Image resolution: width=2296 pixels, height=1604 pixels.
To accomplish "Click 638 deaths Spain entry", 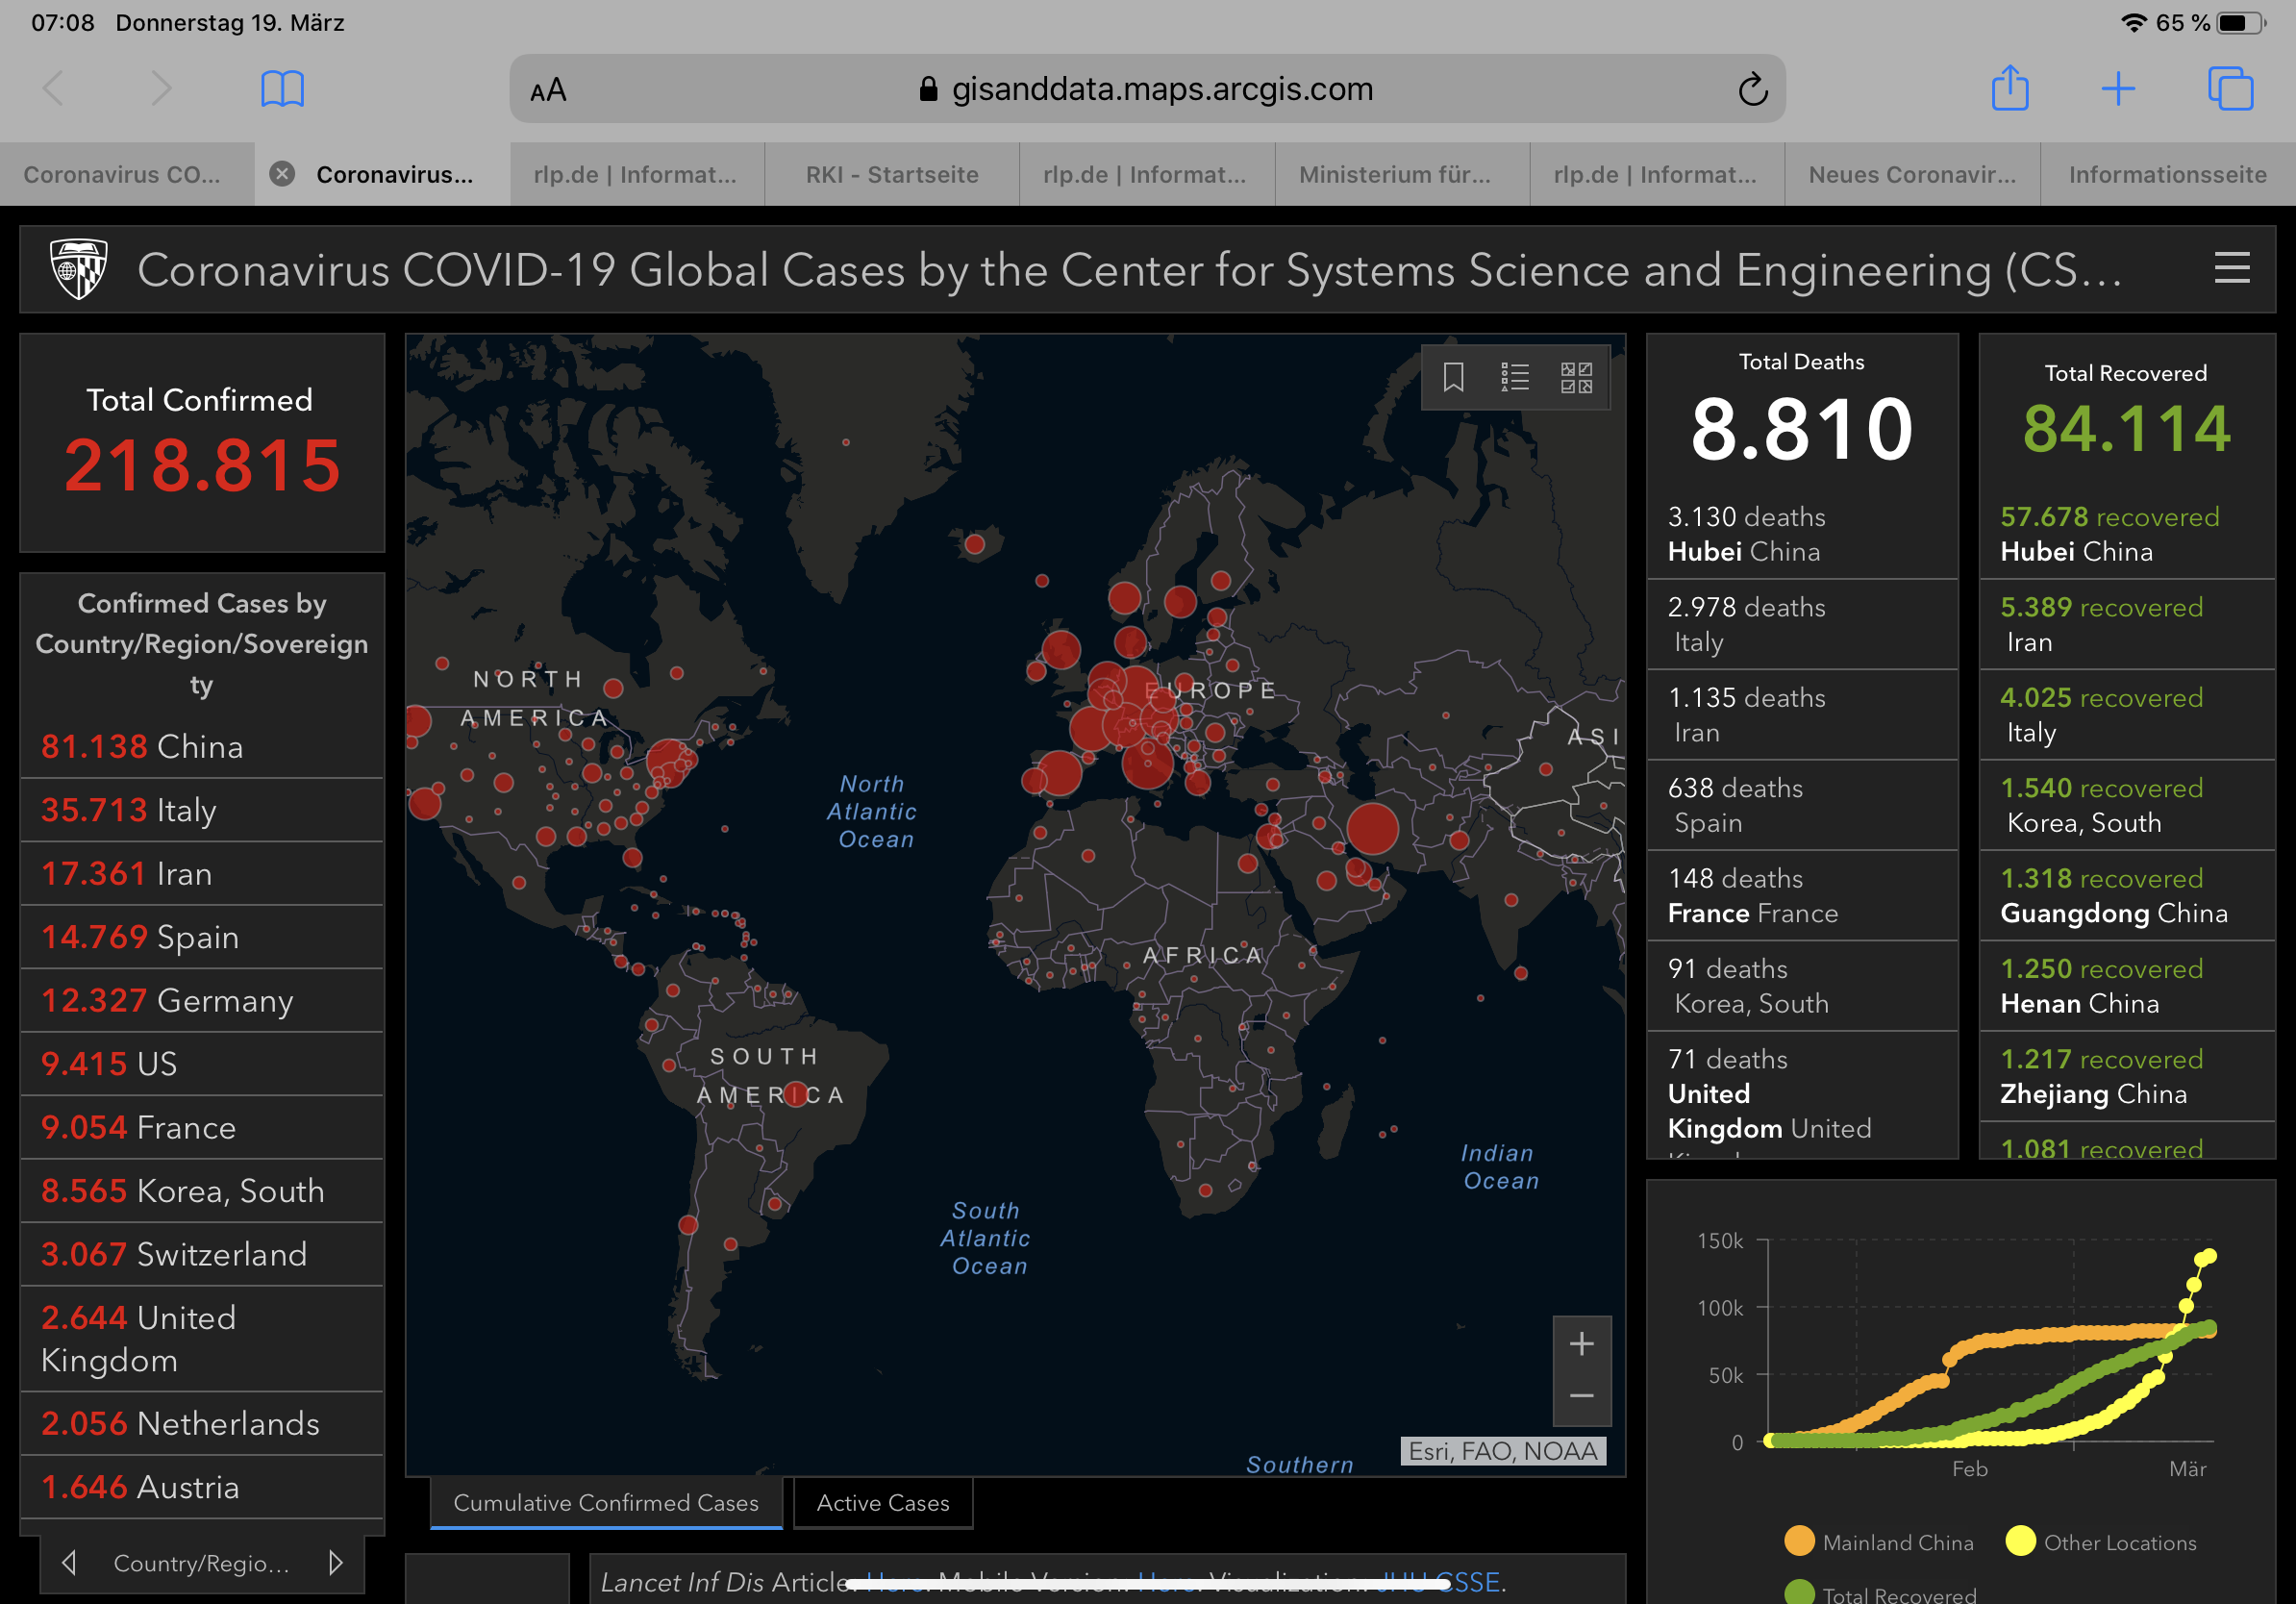I will pos(1802,805).
